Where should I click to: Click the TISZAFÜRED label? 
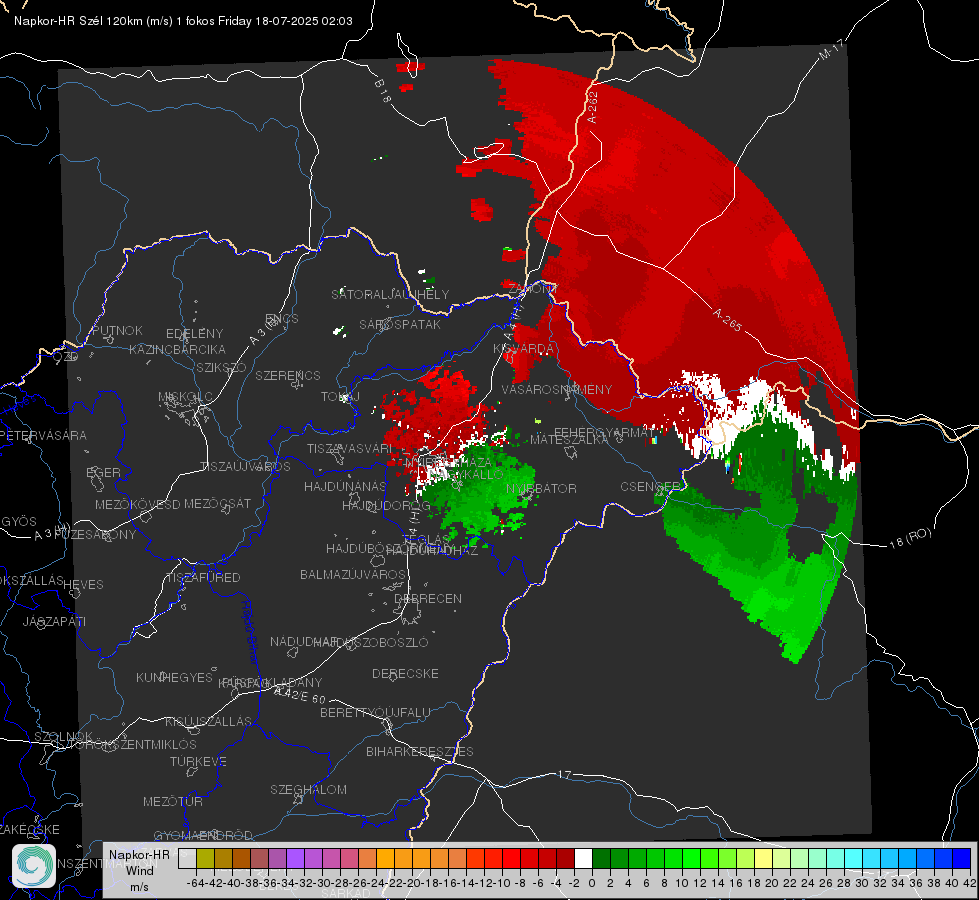203,577
